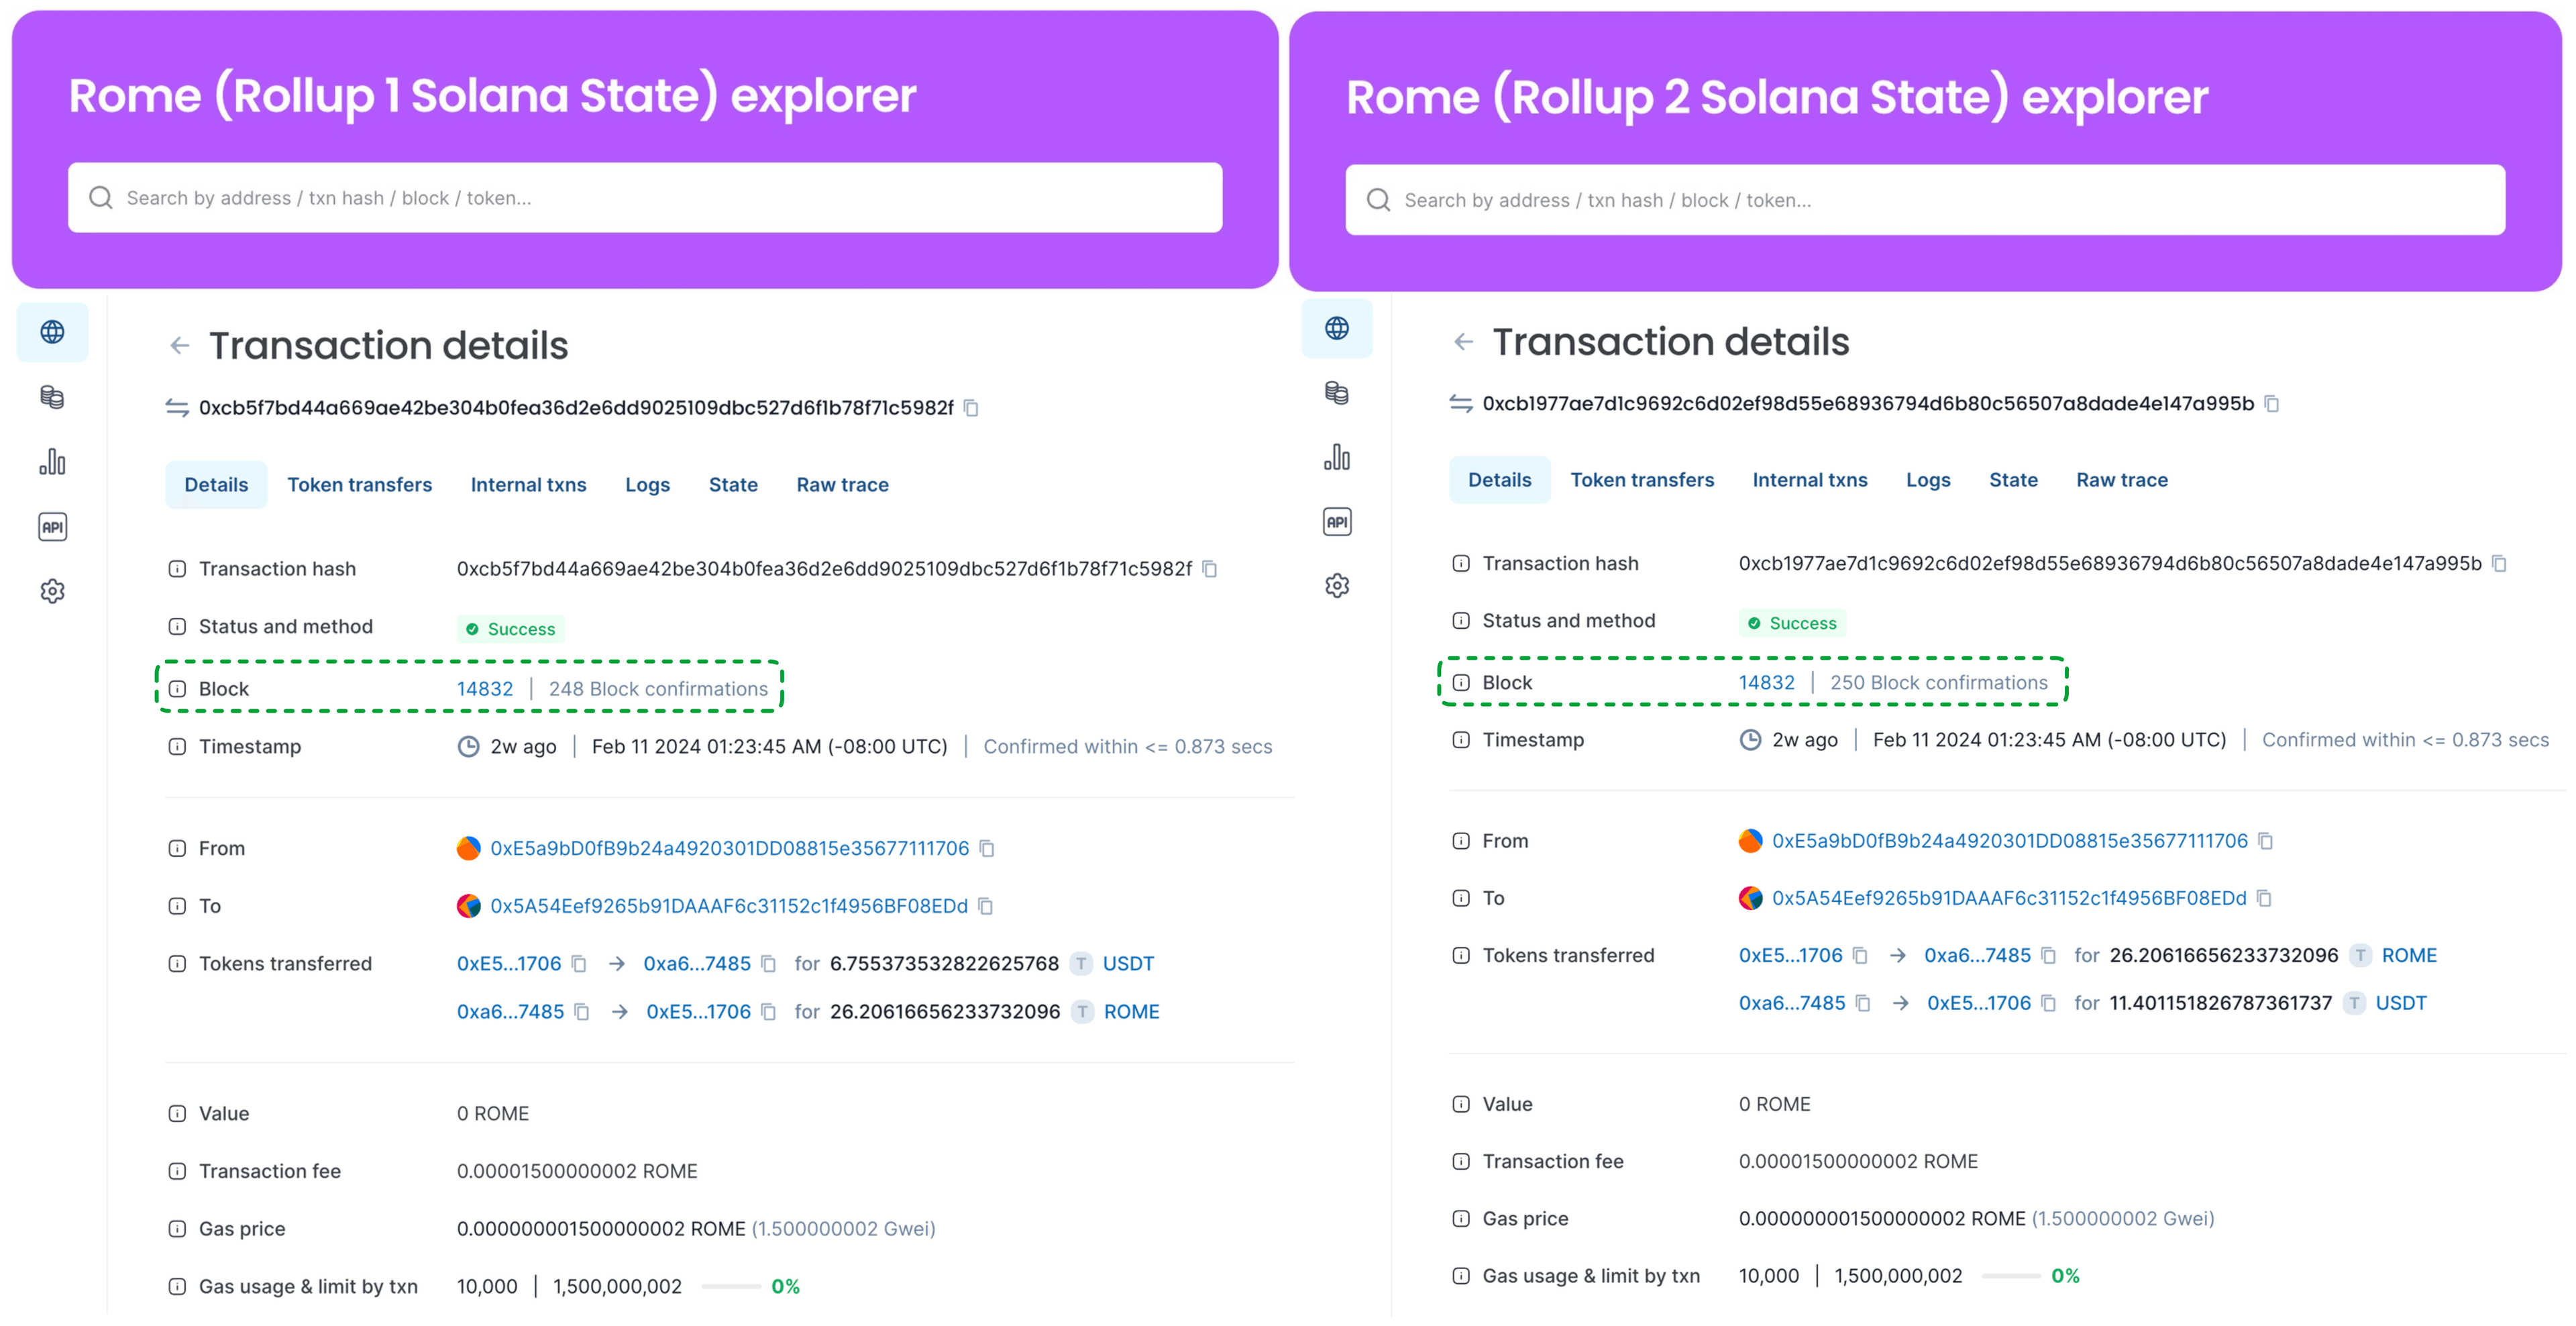Open charts stats icon in Rollup 1 sidebar

point(52,462)
